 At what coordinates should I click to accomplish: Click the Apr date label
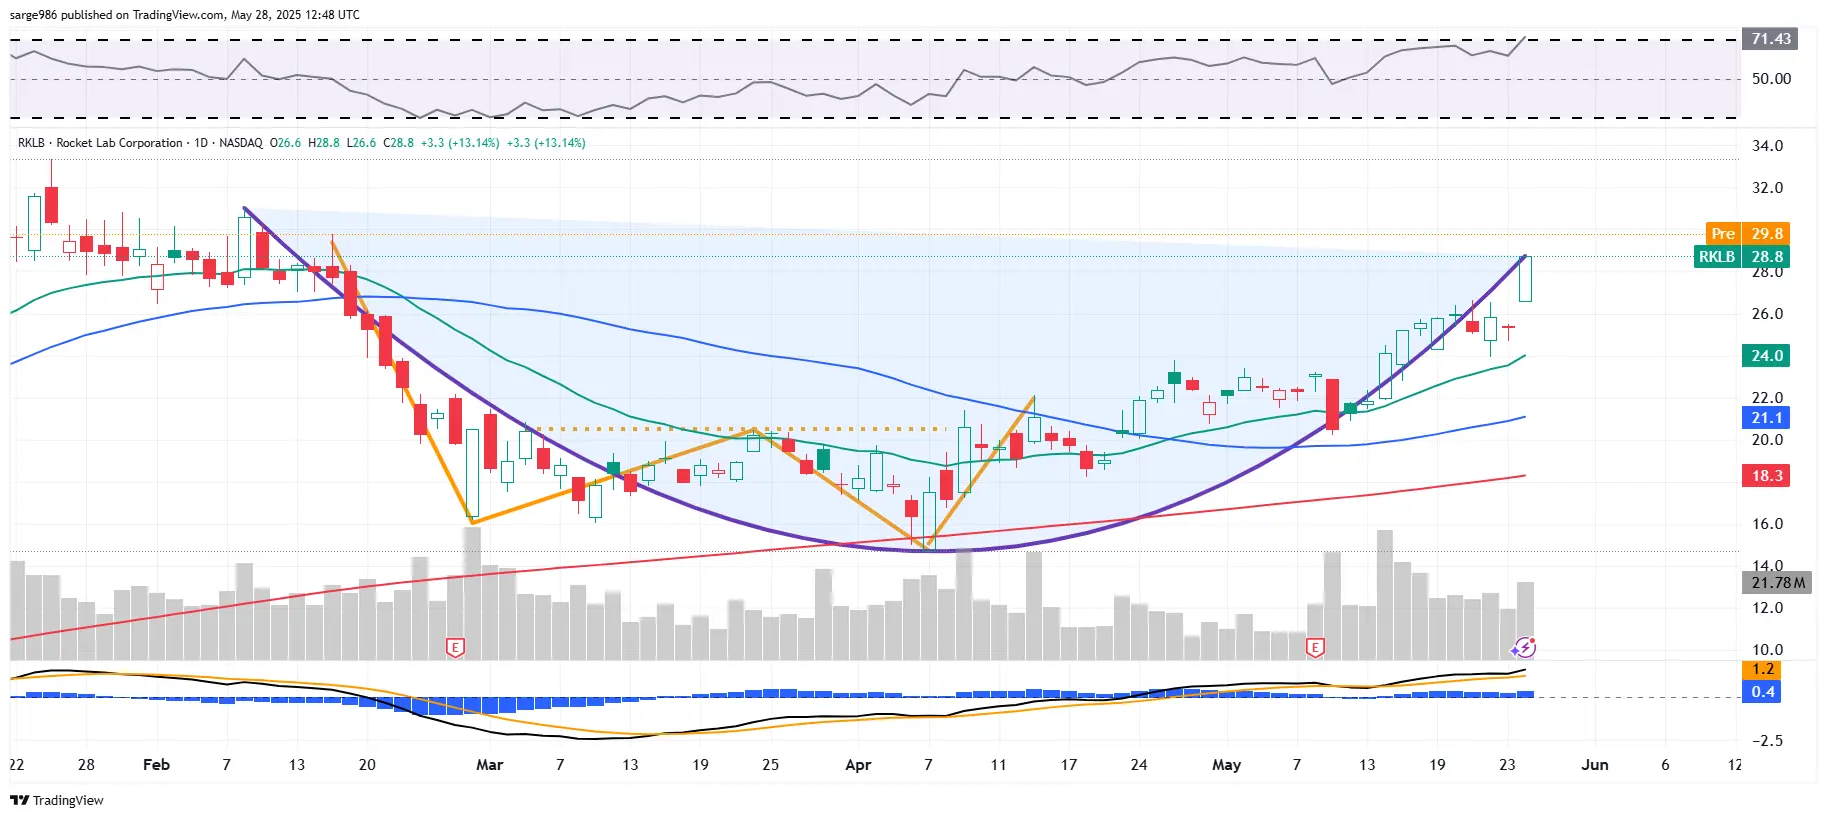point(858,765)
